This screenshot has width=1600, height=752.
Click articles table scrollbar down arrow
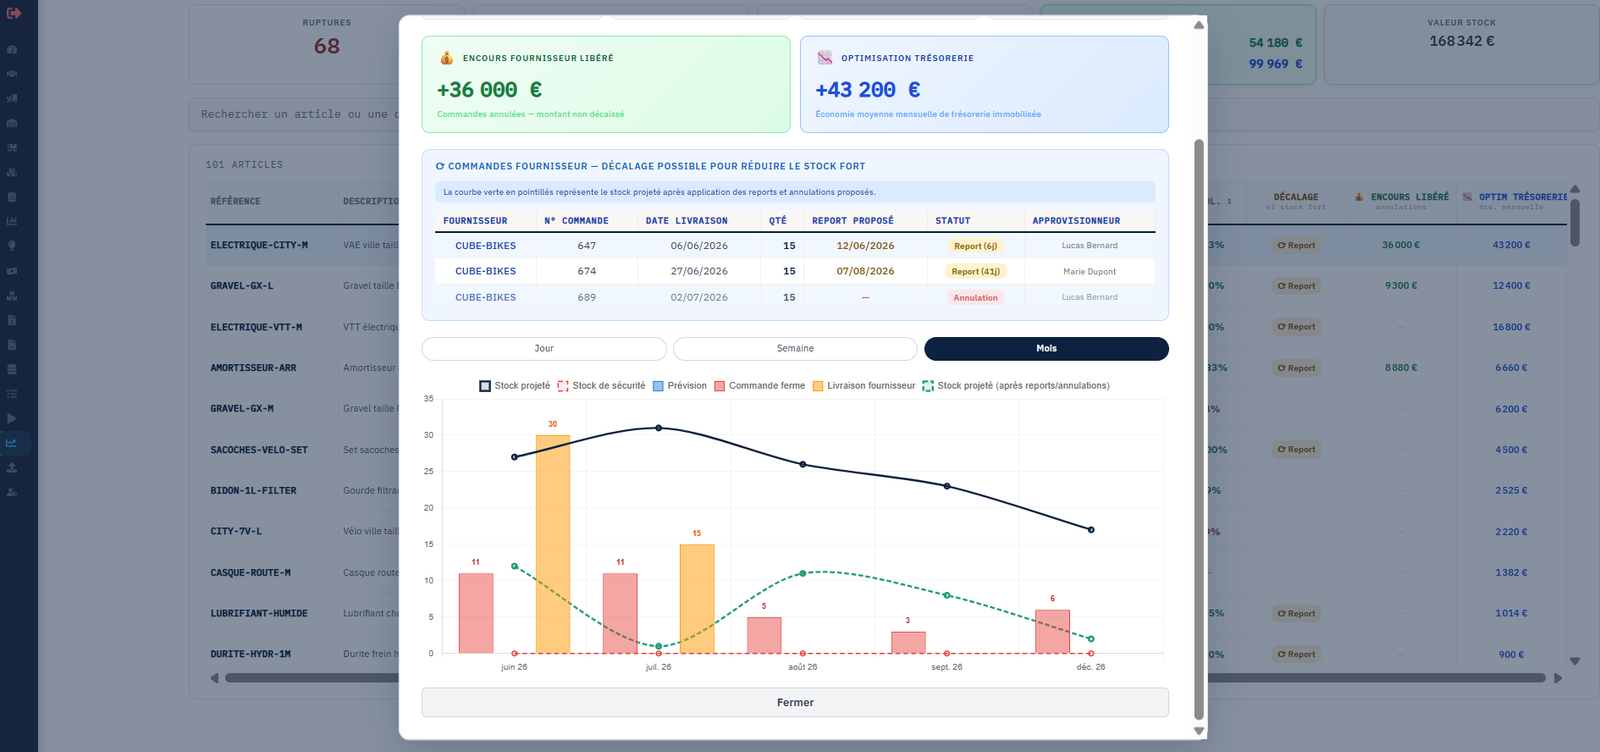(x=1575, y=661)
